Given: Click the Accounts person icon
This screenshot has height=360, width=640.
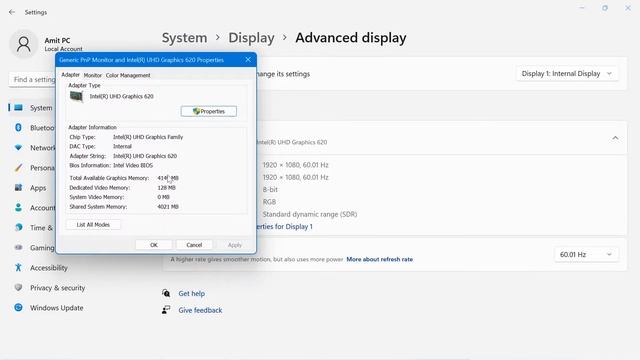Looking at the screenshot, I should tap(18, 208).
